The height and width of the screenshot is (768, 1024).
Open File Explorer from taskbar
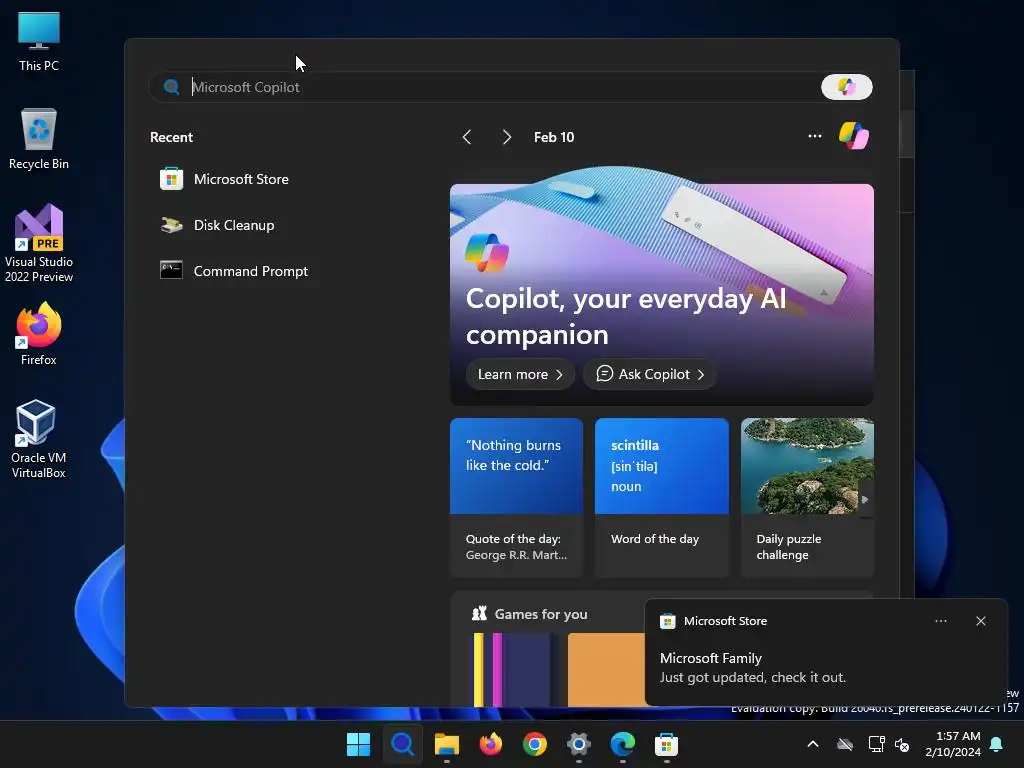pos(447,744)
